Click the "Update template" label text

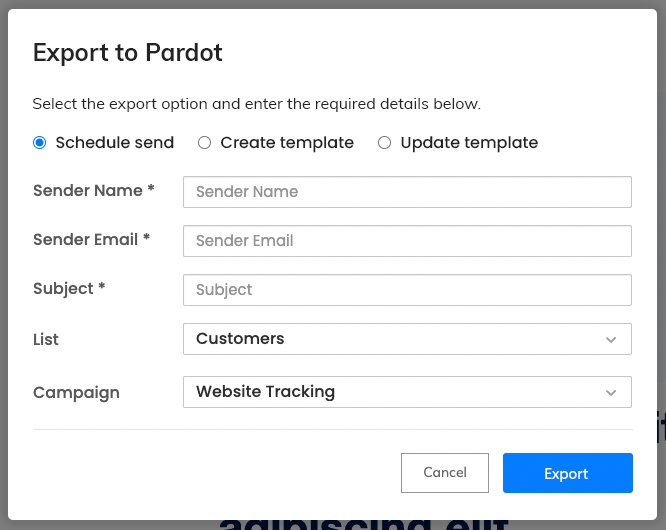point(469,143)
